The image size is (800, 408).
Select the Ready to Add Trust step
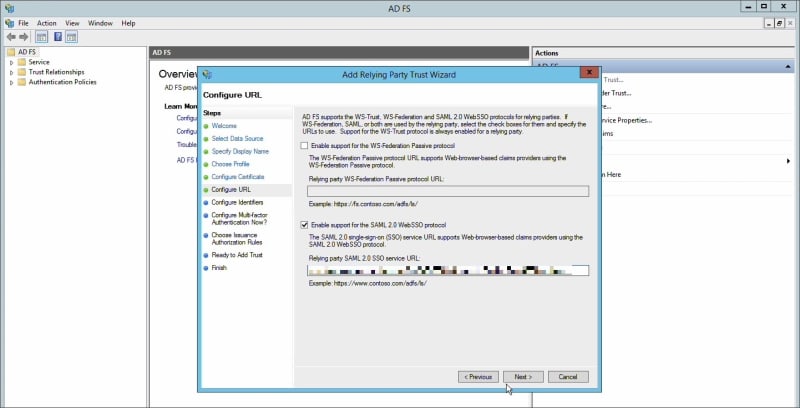coord(237,255)
